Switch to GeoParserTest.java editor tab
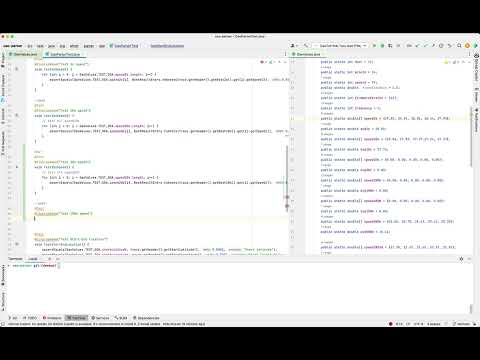 [x=63, y=54]
